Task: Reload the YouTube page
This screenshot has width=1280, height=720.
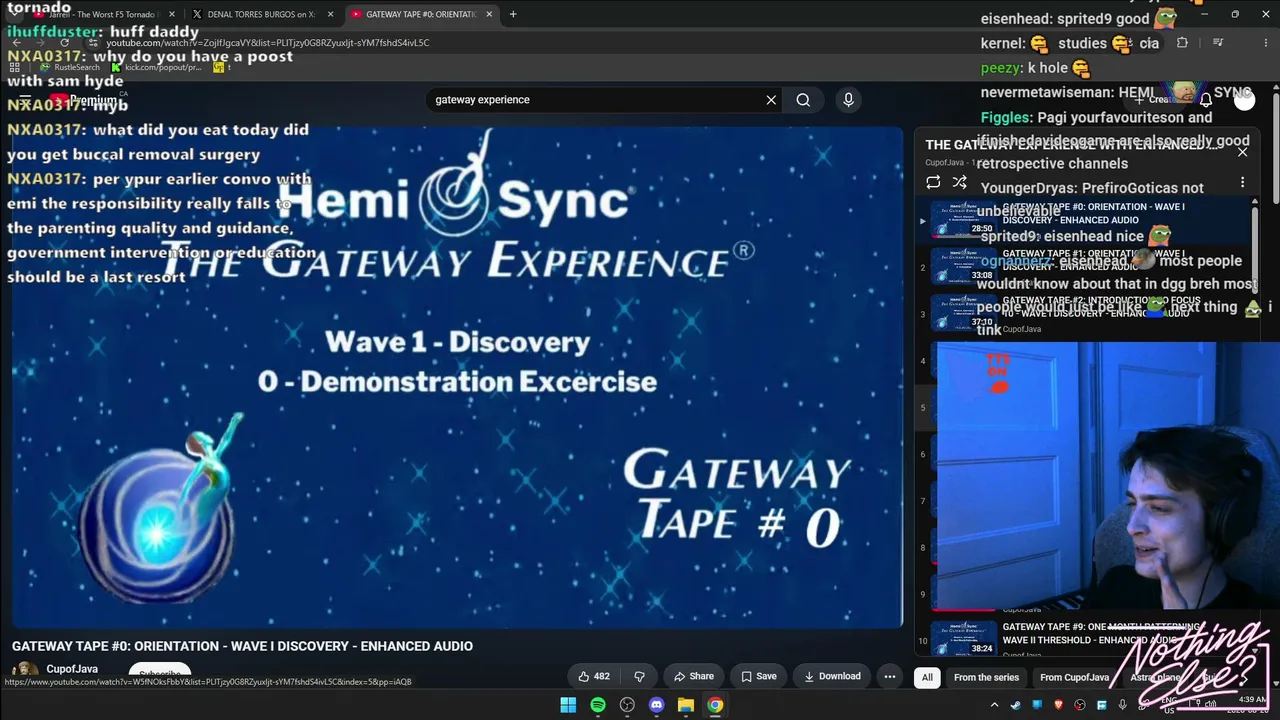Action: (65, 43)
